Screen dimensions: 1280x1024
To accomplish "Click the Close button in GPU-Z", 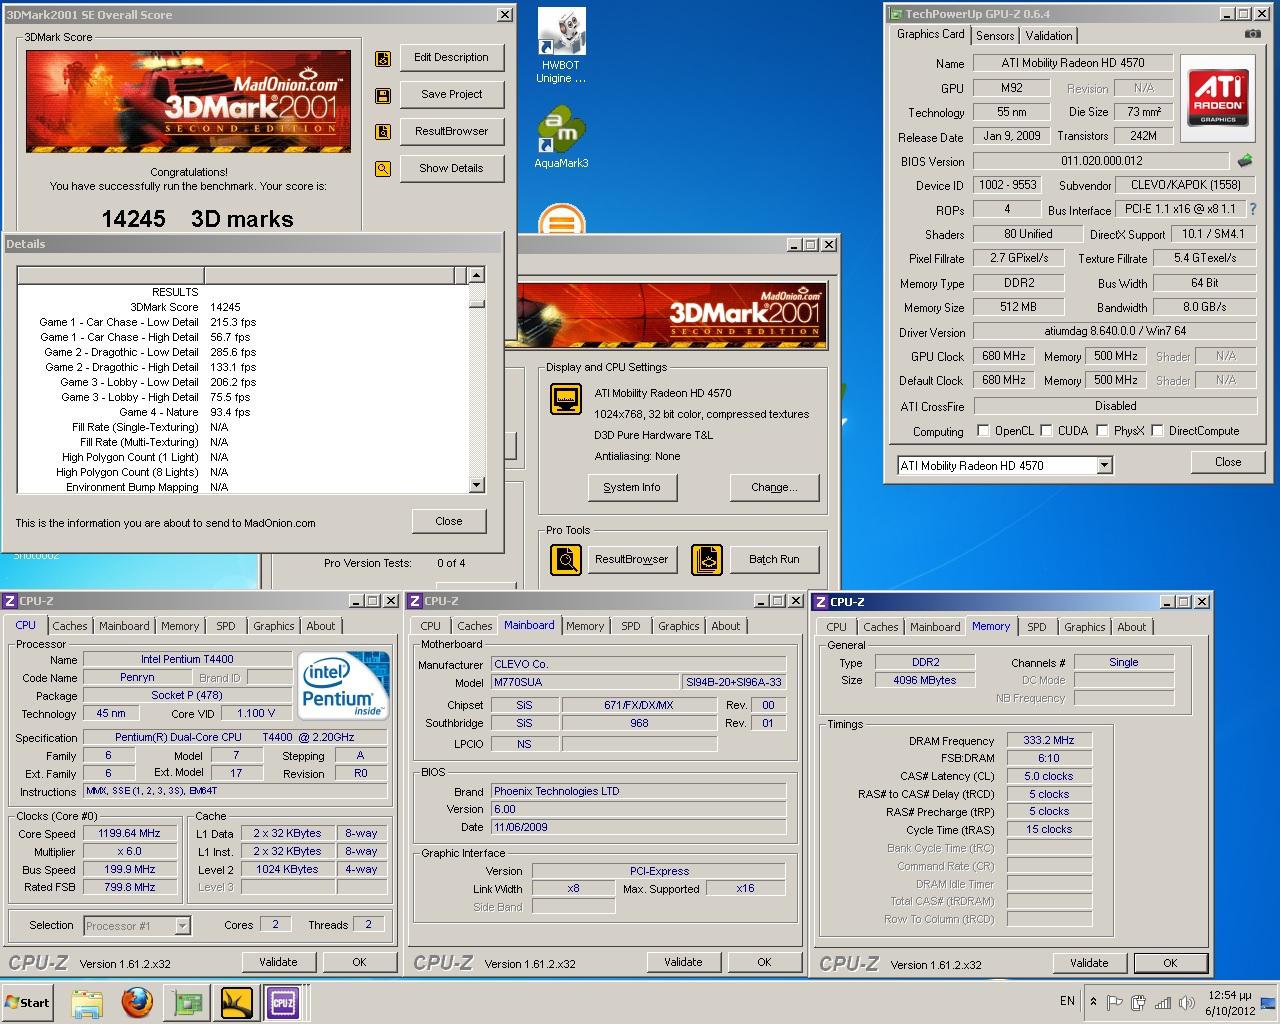I will pyautogui.click(x=1228, y=462).
